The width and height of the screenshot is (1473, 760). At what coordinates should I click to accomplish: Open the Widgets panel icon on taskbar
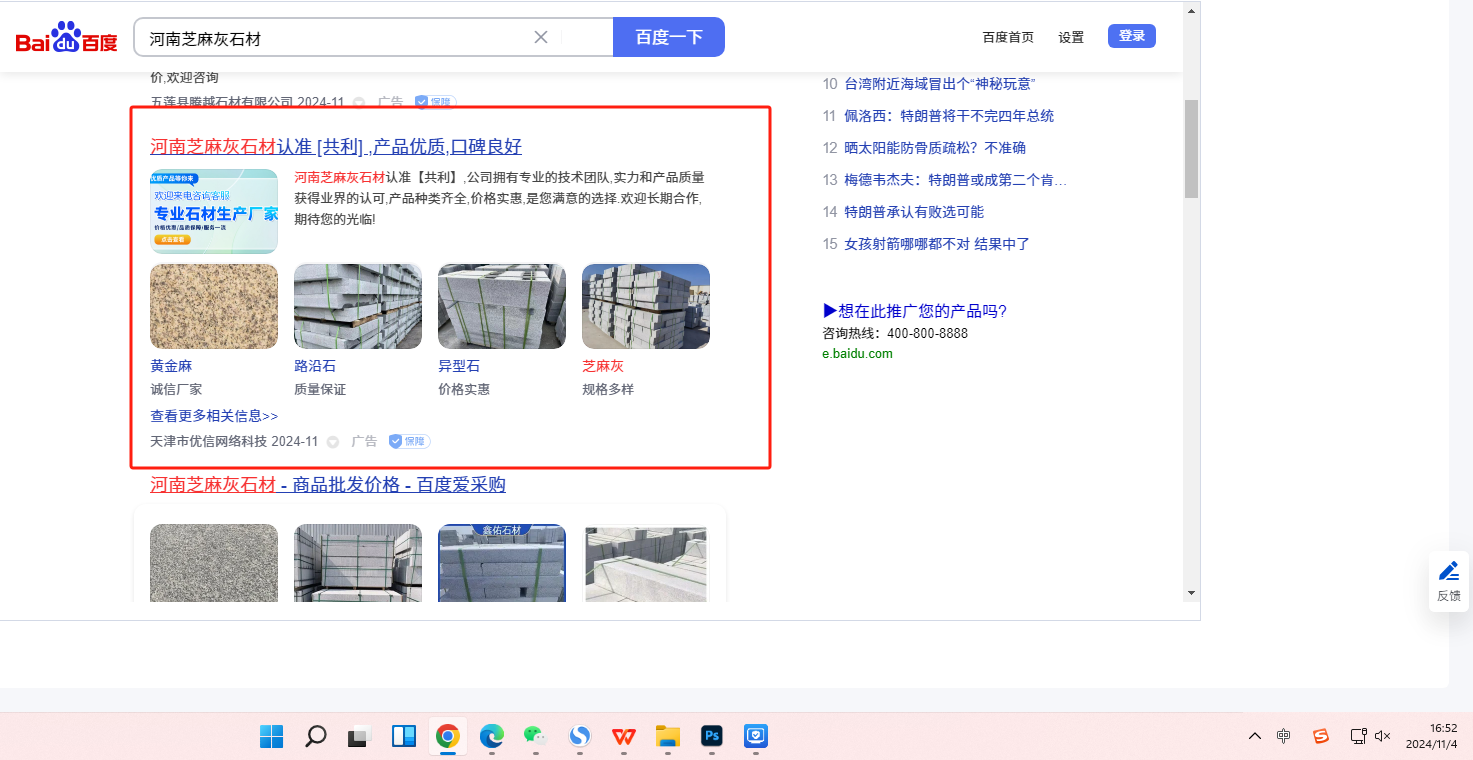[x=403, y=737]
